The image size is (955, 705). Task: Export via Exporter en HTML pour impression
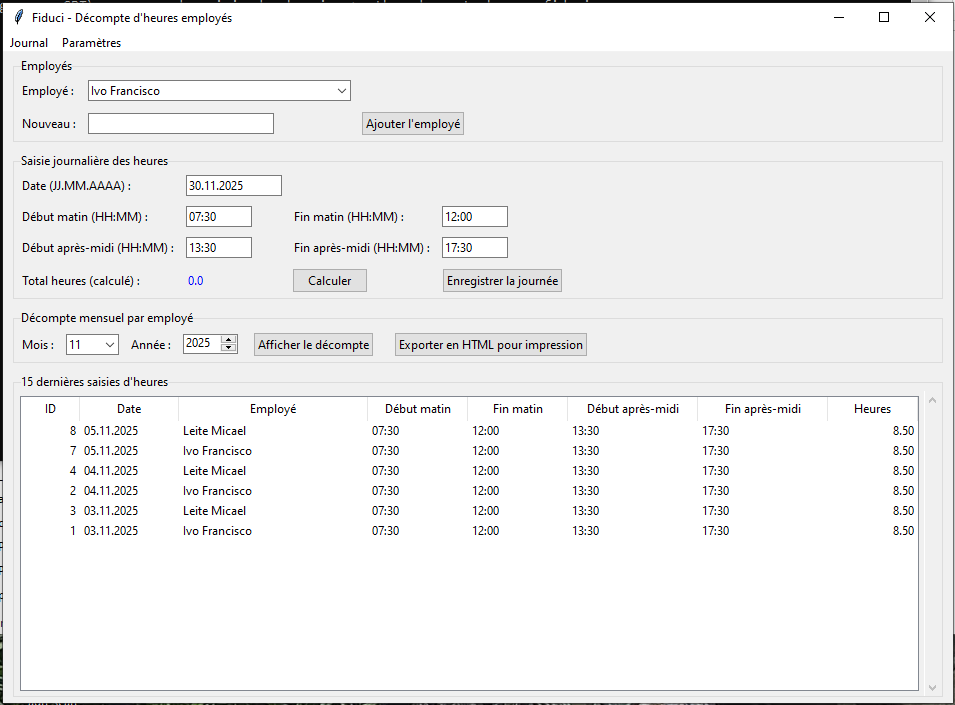tap(490, 345)
